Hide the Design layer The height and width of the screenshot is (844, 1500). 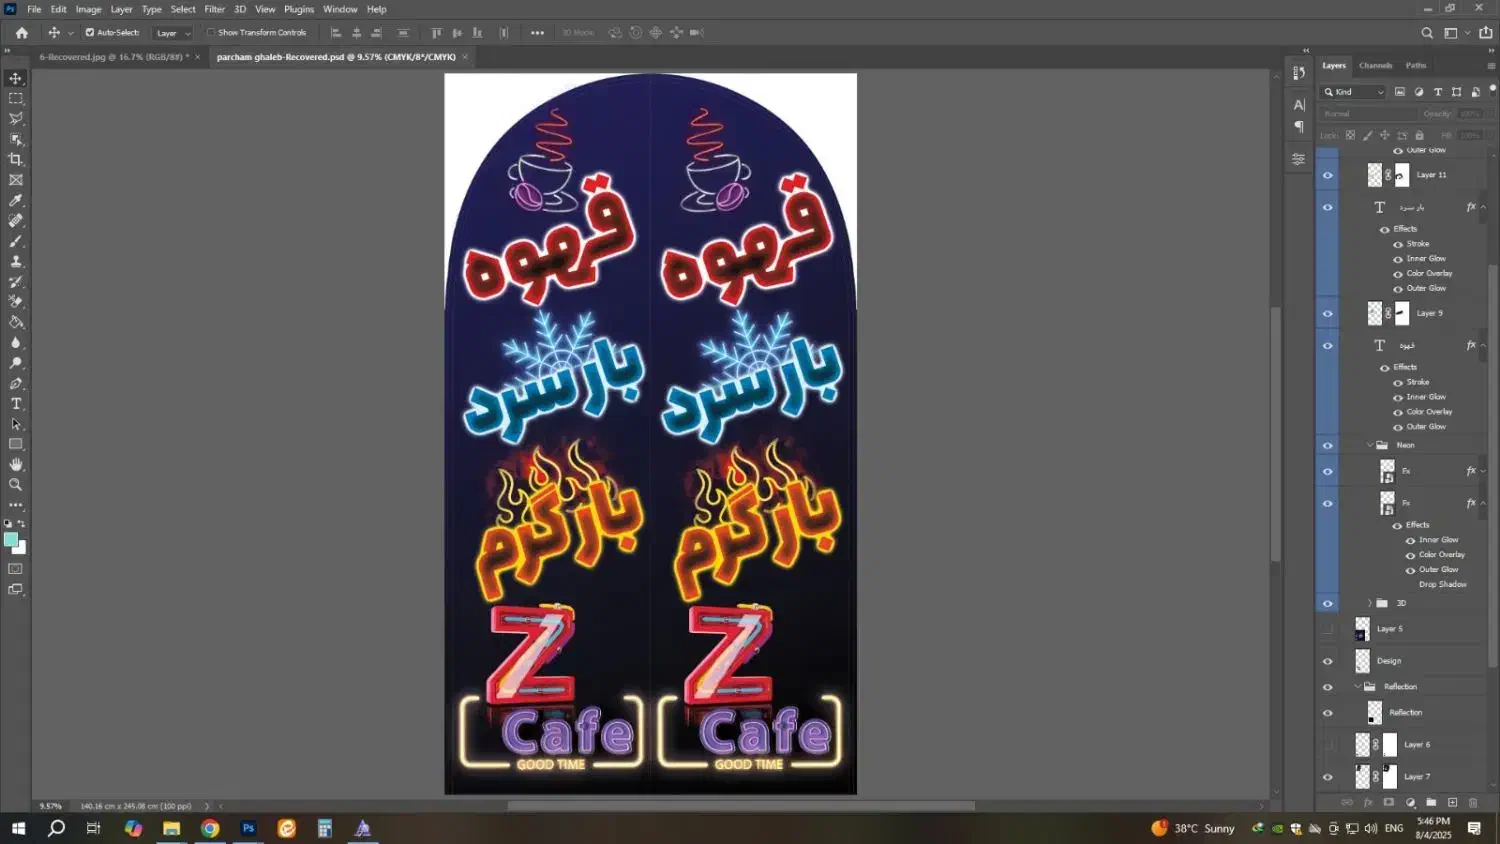tap(1328, 661)
